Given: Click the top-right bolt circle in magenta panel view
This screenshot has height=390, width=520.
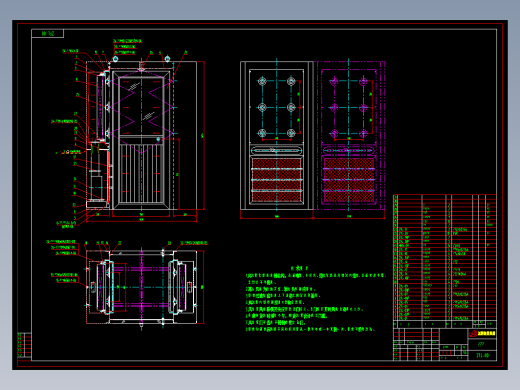Looking at the screenshot, I should tap(363, 81).
